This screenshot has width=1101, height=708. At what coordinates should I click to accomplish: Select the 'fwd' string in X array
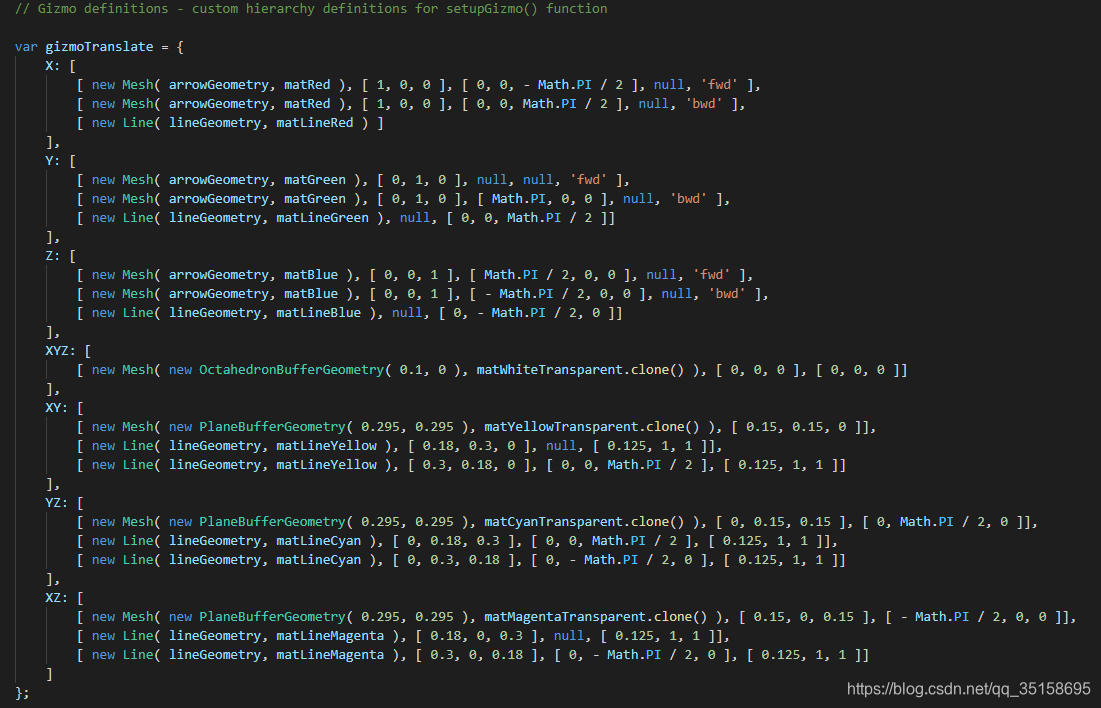[x=719, y=84]
